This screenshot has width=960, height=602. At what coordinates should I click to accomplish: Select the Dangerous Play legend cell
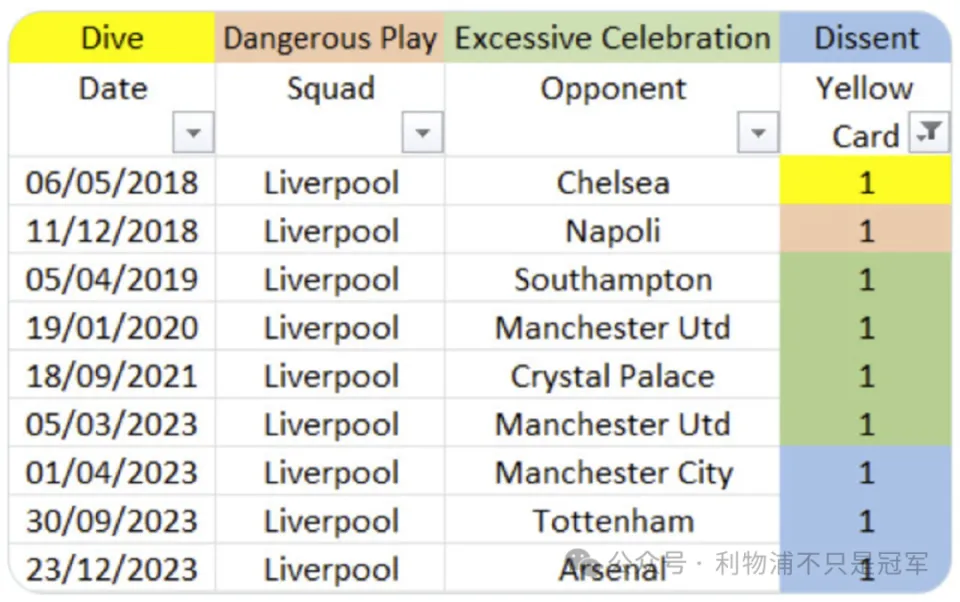(329, 38)
